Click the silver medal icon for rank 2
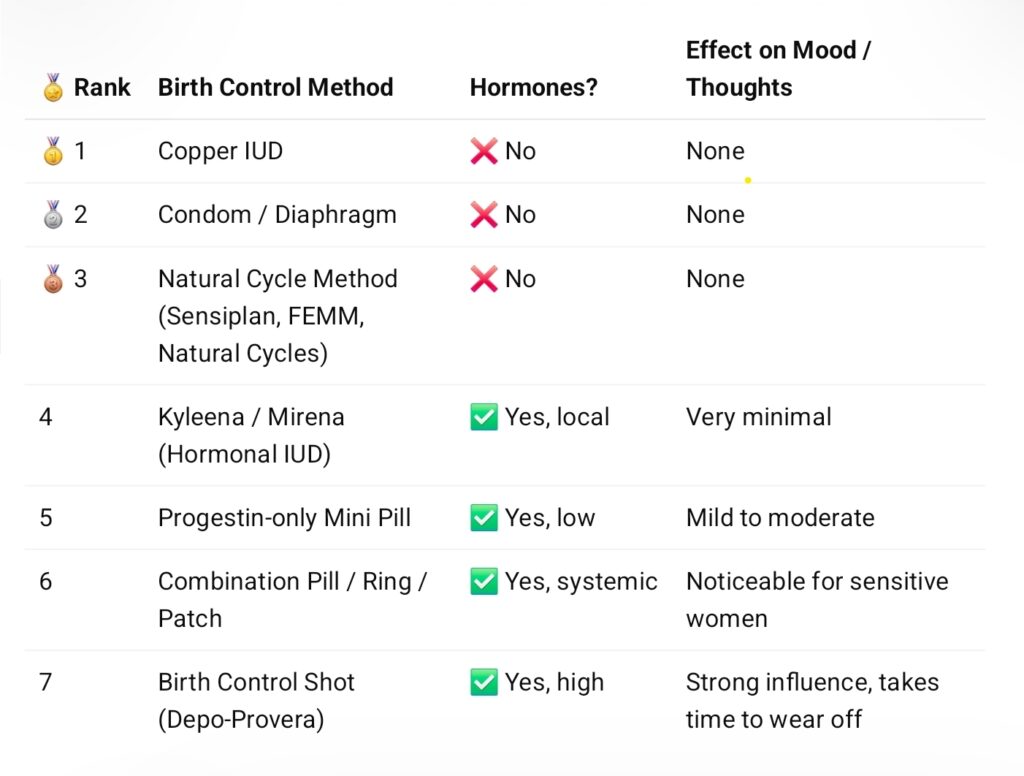Image resolution: width=1024 pixels, height=776 pixels. click(x=53, y=215)
